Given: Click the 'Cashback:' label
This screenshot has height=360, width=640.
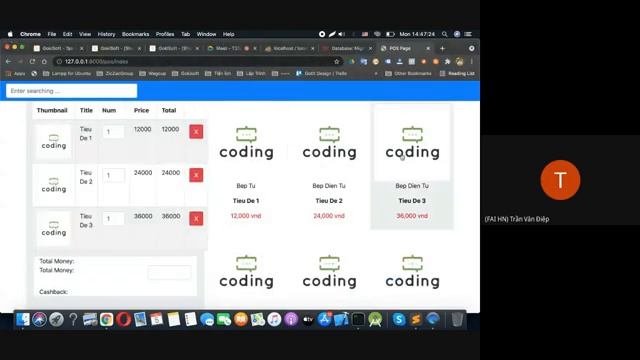Looking at the screenshot, I should click(53, 292).
